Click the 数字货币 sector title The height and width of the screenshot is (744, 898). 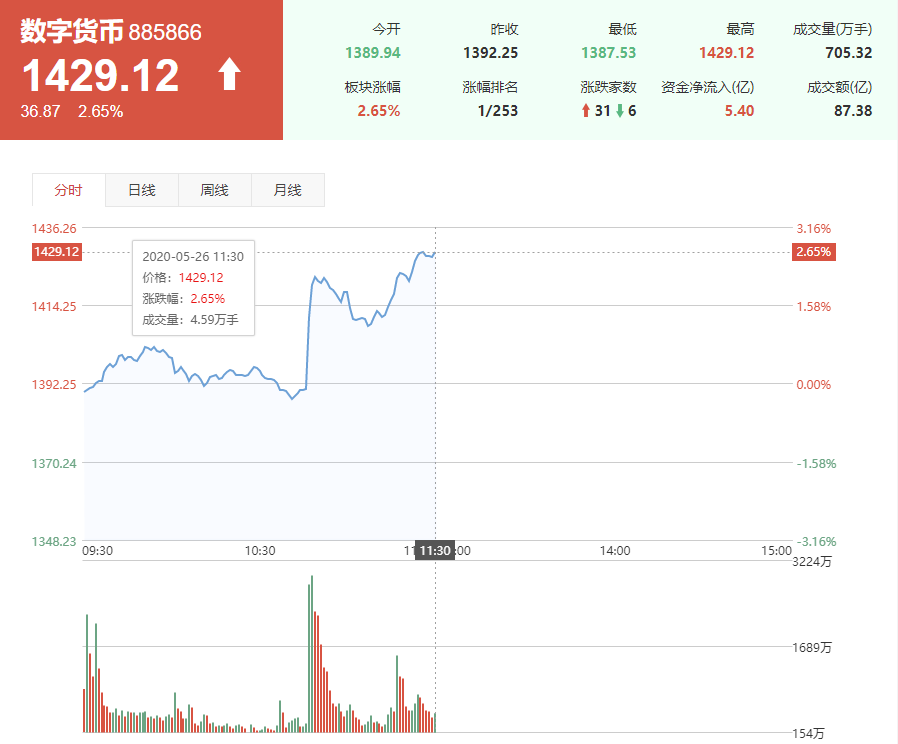pos(72,32)
